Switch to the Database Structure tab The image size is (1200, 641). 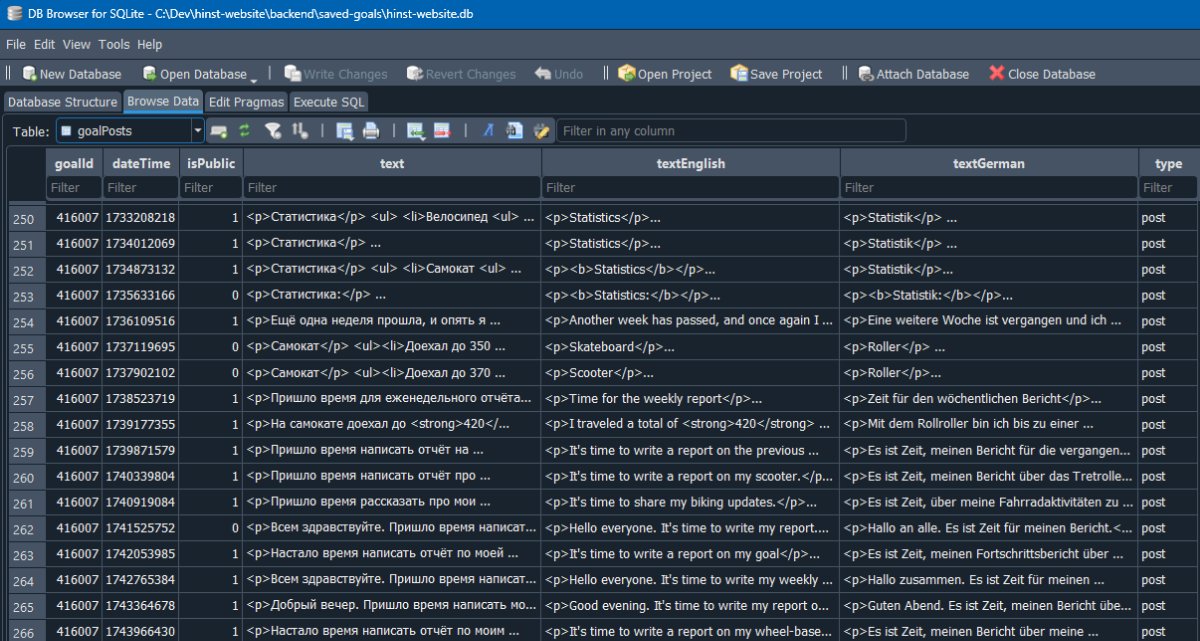coord(63,102)
